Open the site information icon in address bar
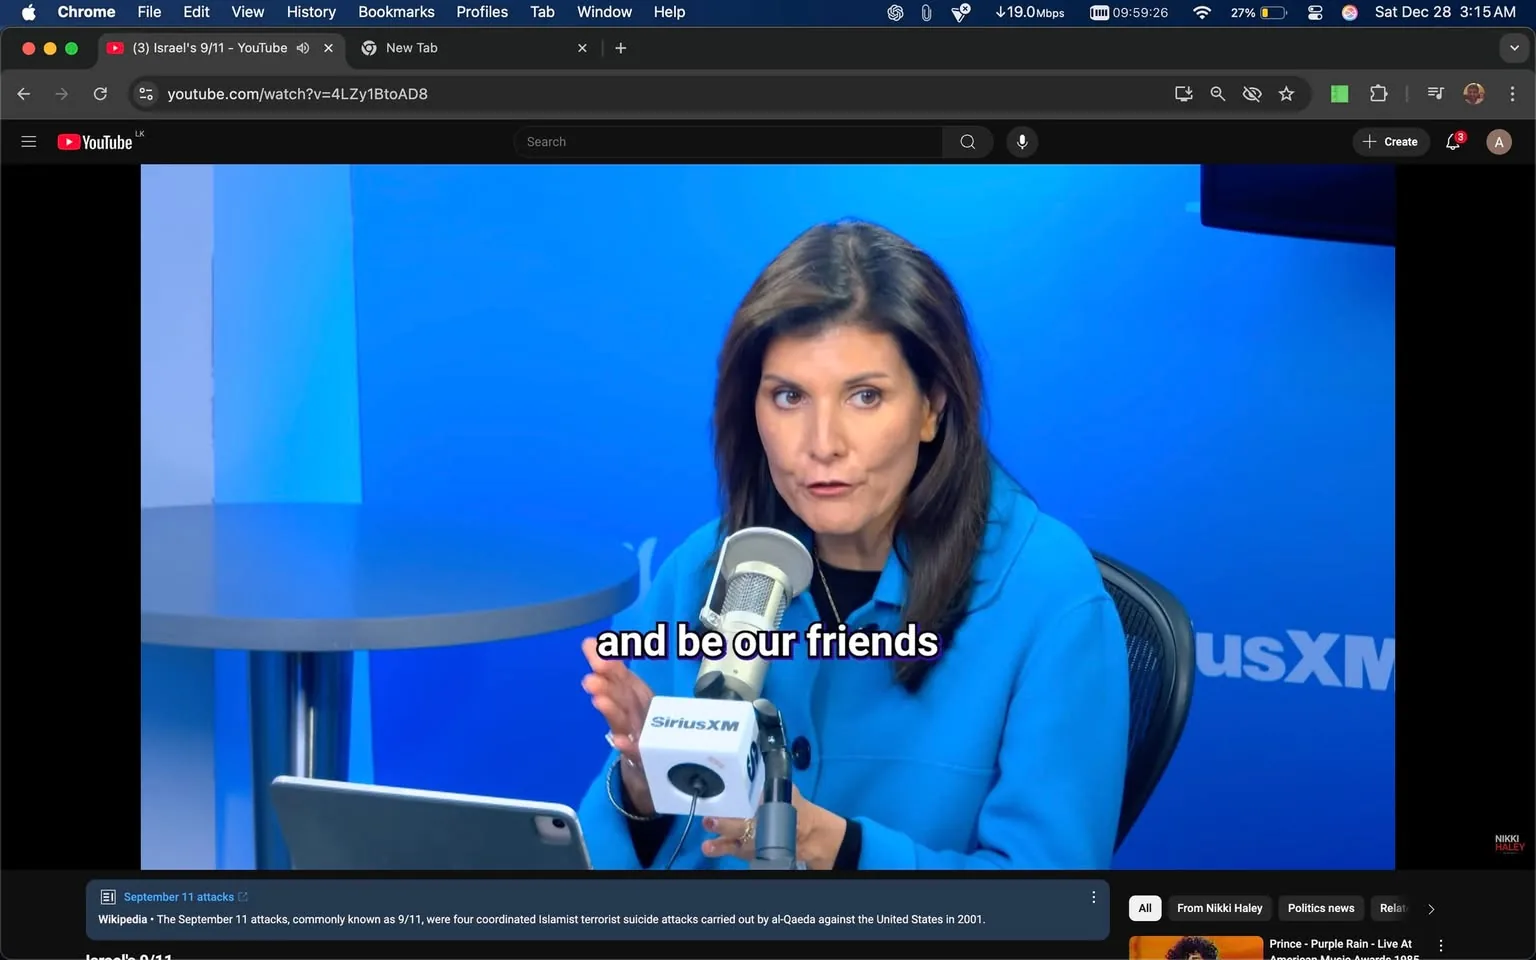 point(146,93)
